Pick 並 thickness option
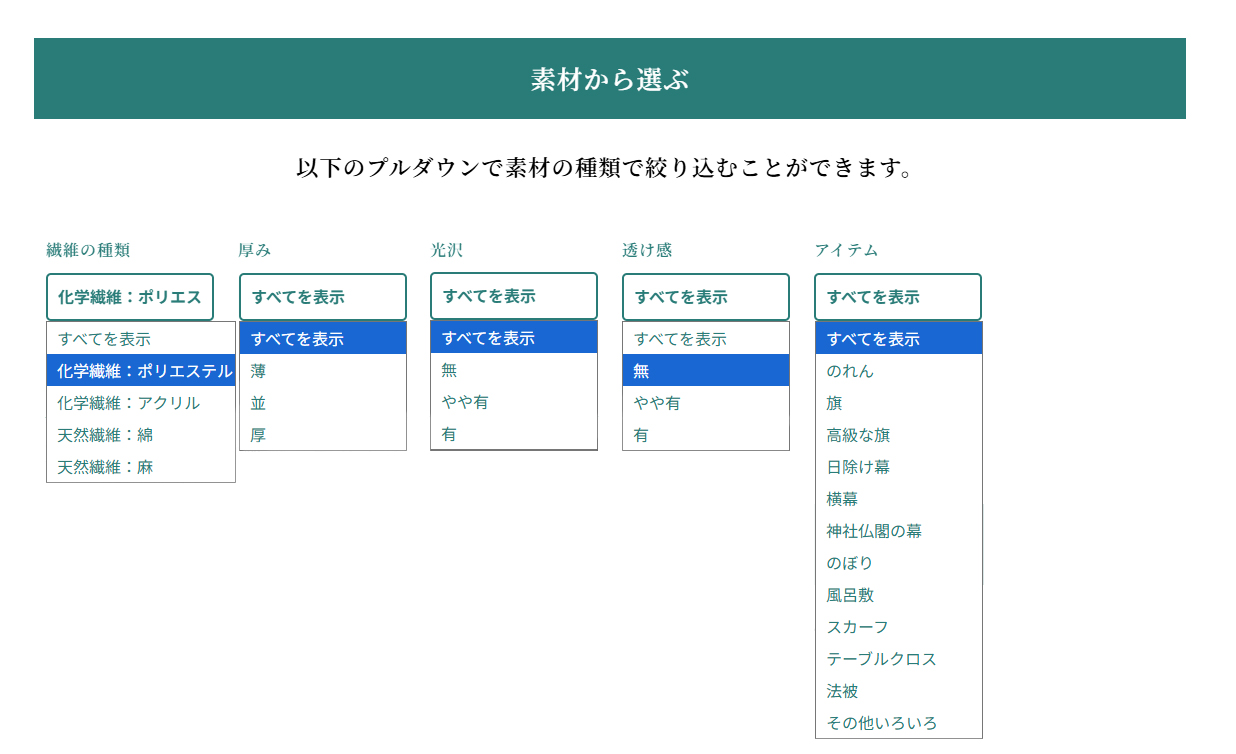The width and height of the screenshot is (1236, 754). (x=323, y=403)
